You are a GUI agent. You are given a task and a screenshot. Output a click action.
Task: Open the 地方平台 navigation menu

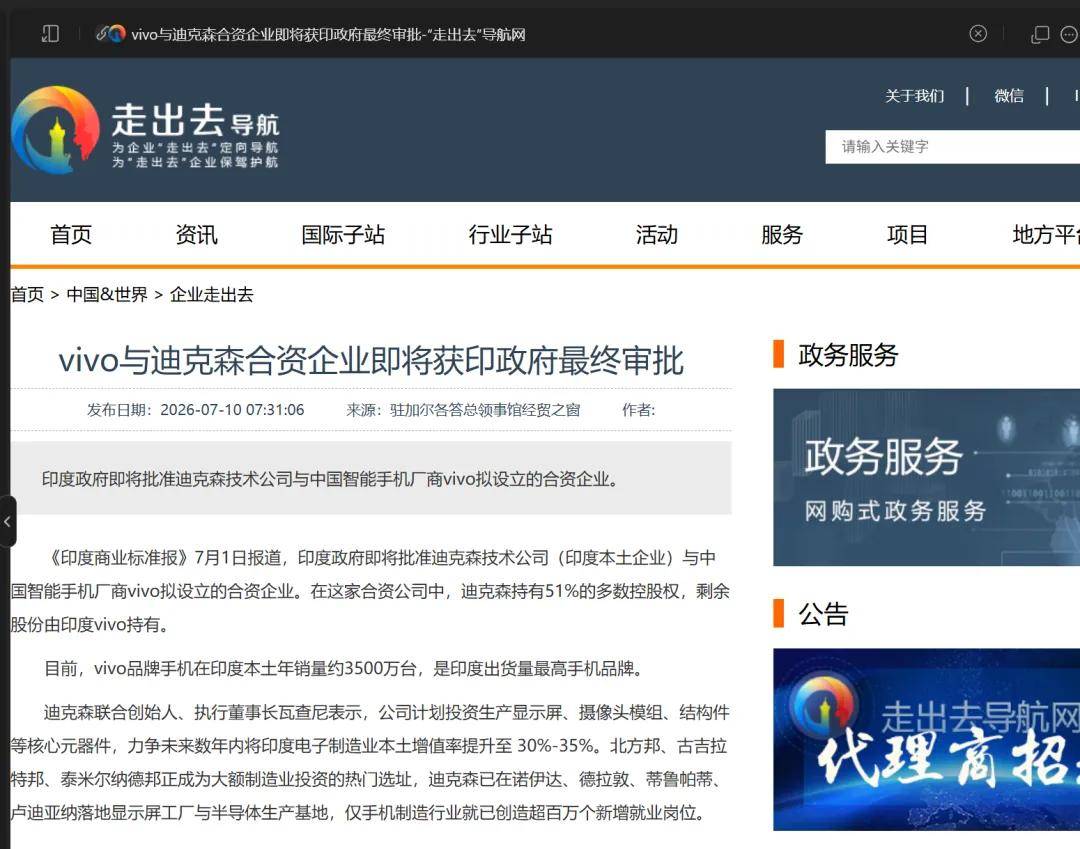click(x=1046, y=235)
